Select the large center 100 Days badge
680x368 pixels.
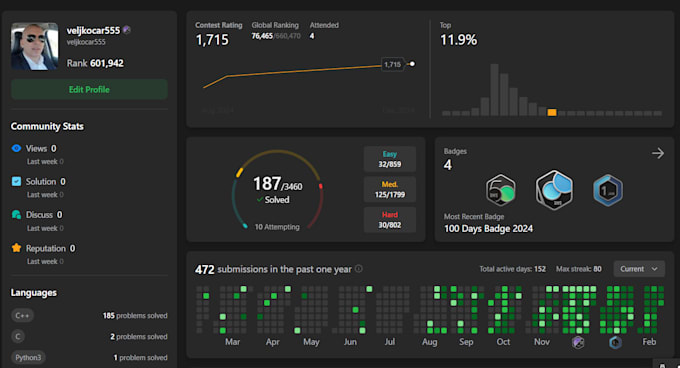pyautogui.click(x=554, y=190)
